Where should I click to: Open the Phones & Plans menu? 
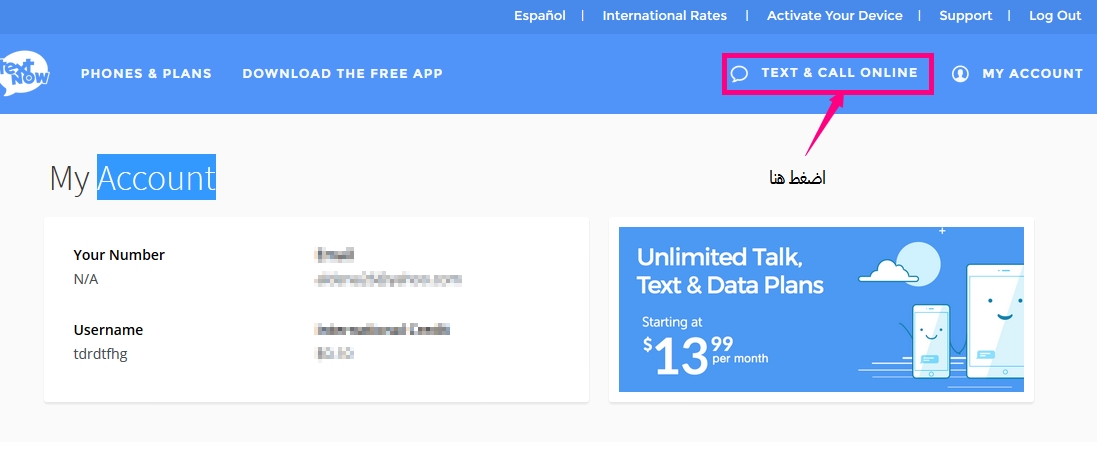[x=146, y=74]
